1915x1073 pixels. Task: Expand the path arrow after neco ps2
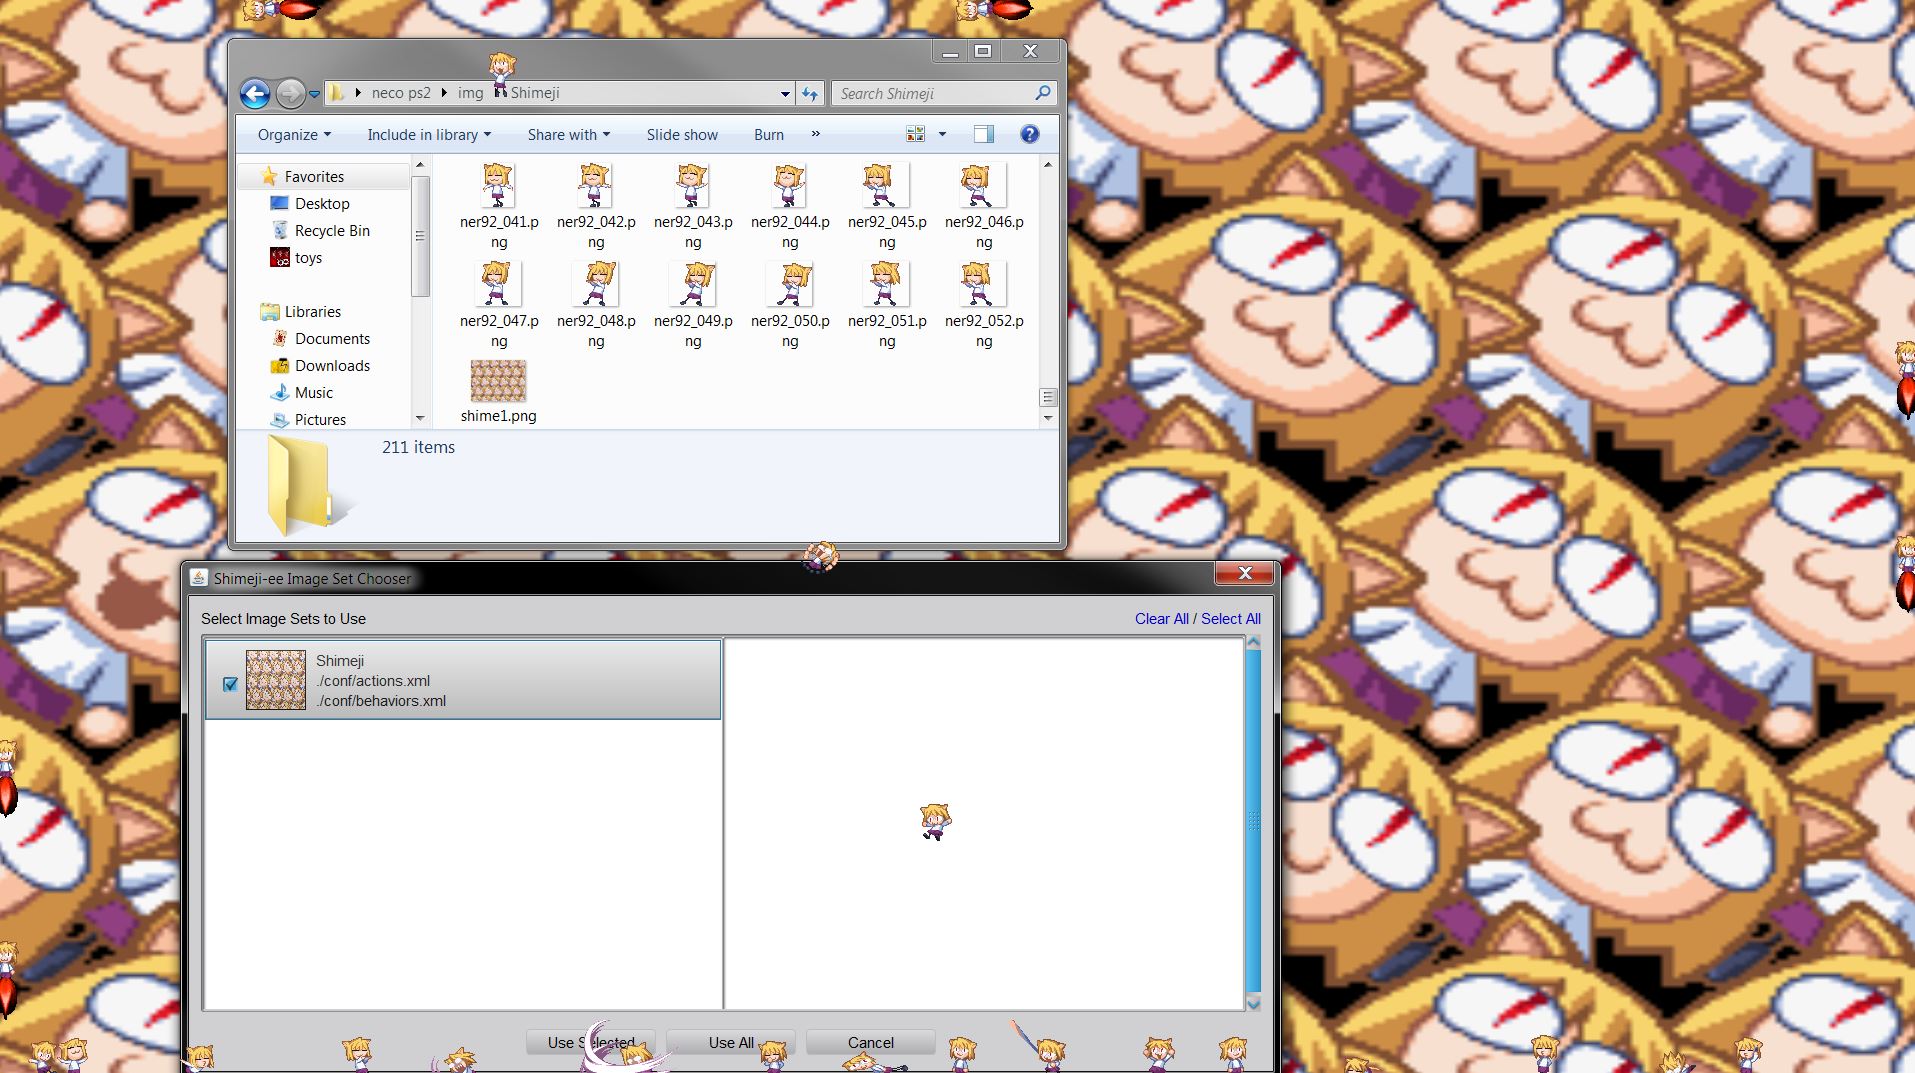[x=443, y=93]
